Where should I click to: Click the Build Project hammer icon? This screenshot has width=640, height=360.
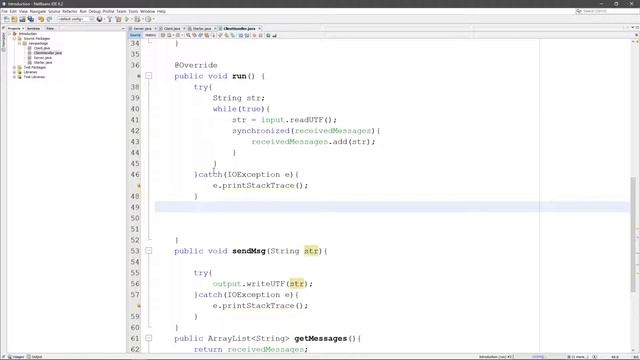(x=109, y=19)
